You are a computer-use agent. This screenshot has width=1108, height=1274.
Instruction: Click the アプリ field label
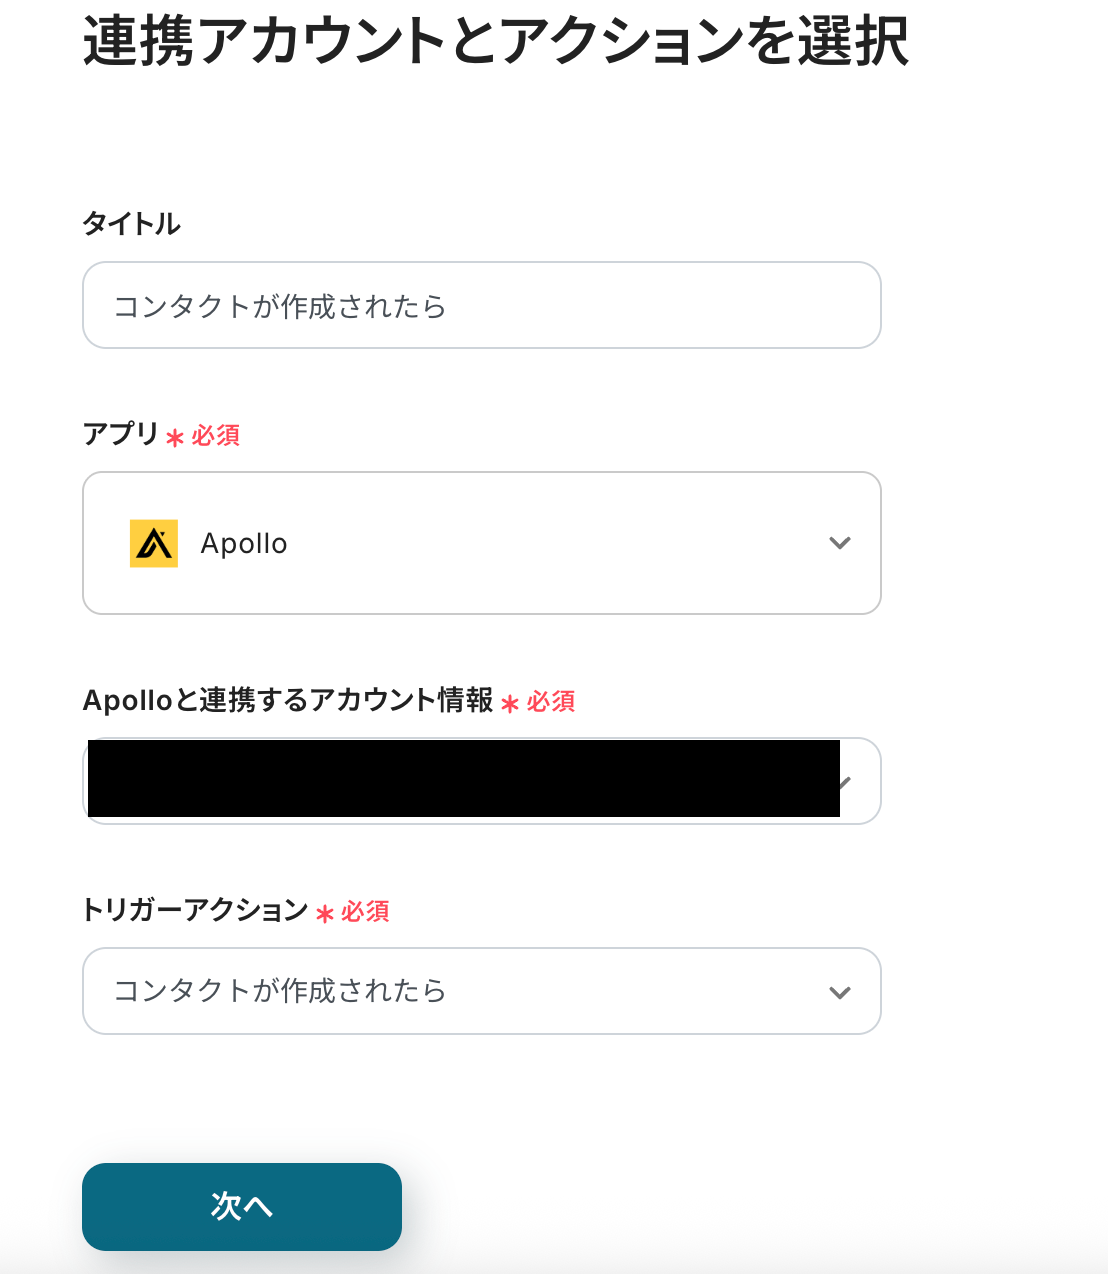pos(120,434)
